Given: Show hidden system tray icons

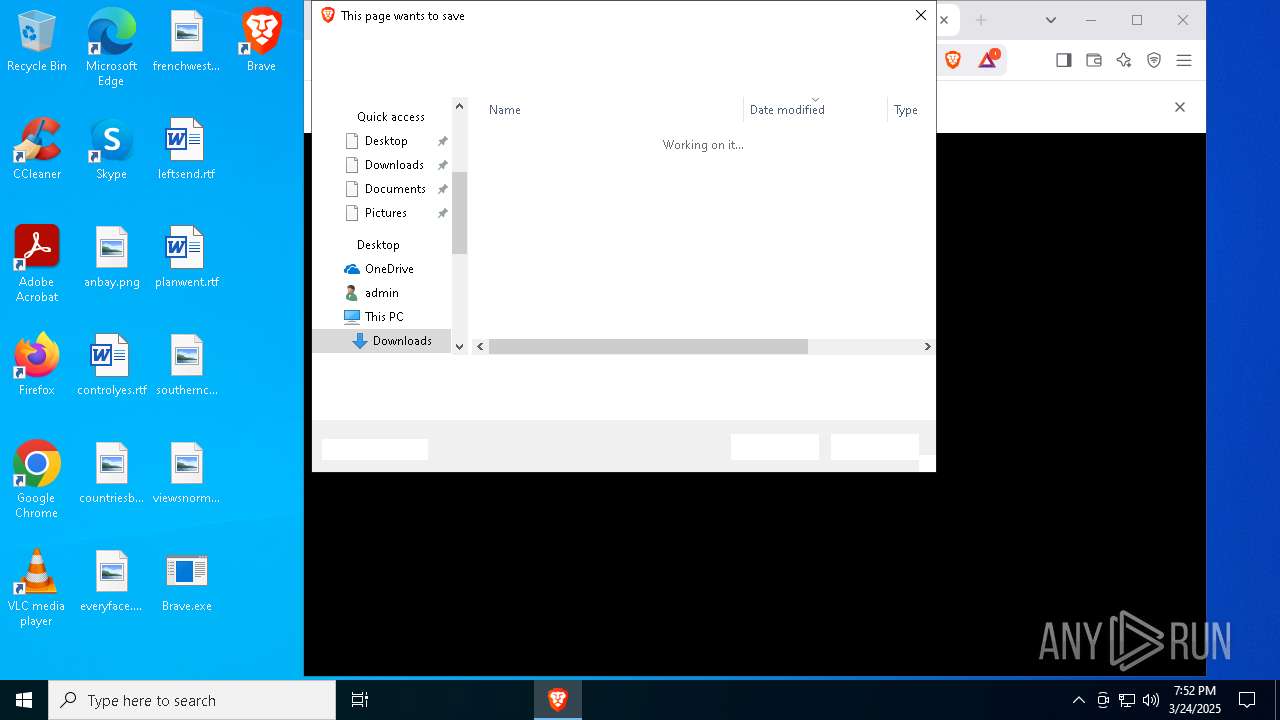Looking at the screenshot, I should click(1078, 700).
